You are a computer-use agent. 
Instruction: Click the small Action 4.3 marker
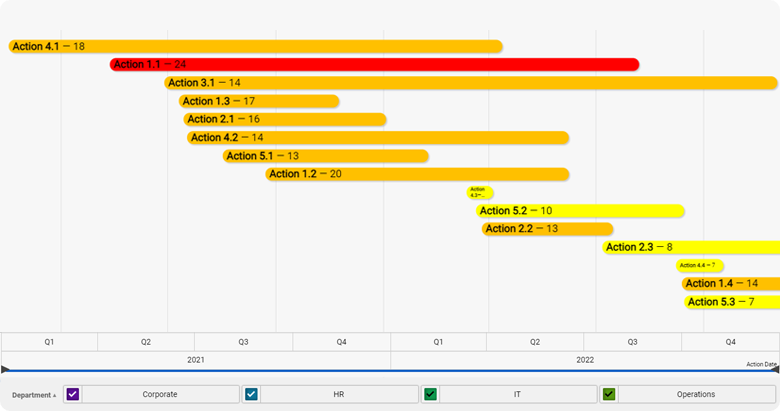pyautogui.click(x=479, y=192)
